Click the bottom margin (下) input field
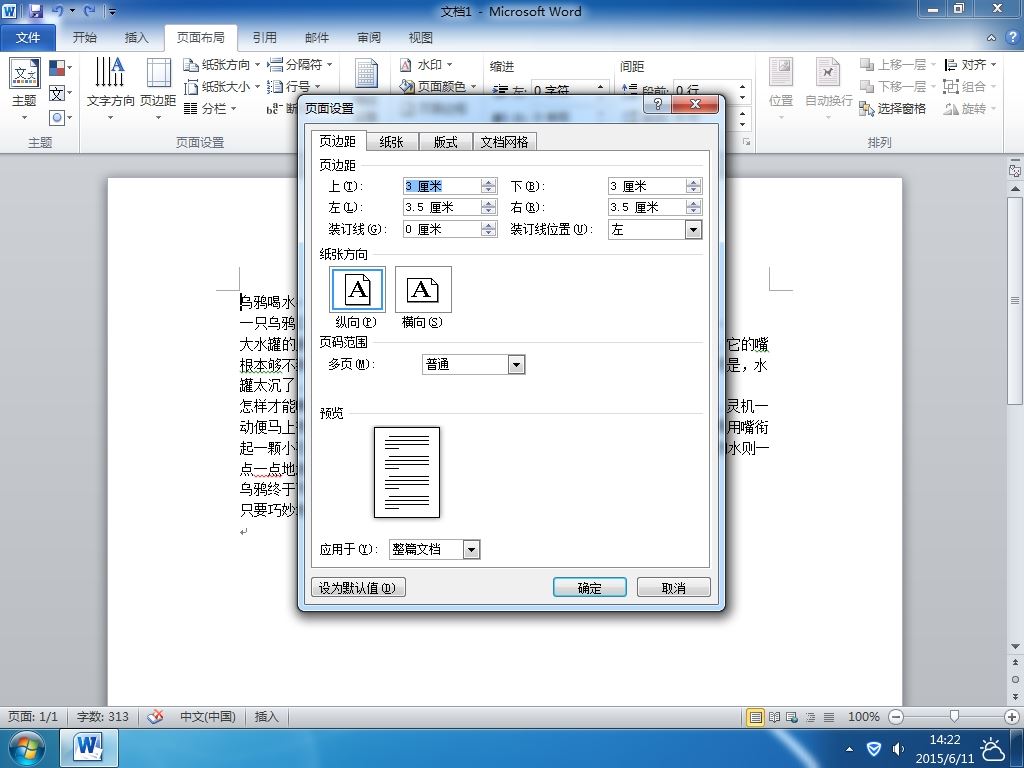This screenshot has height=768, width=1024. pyautogui.click(x=647, y=186)
